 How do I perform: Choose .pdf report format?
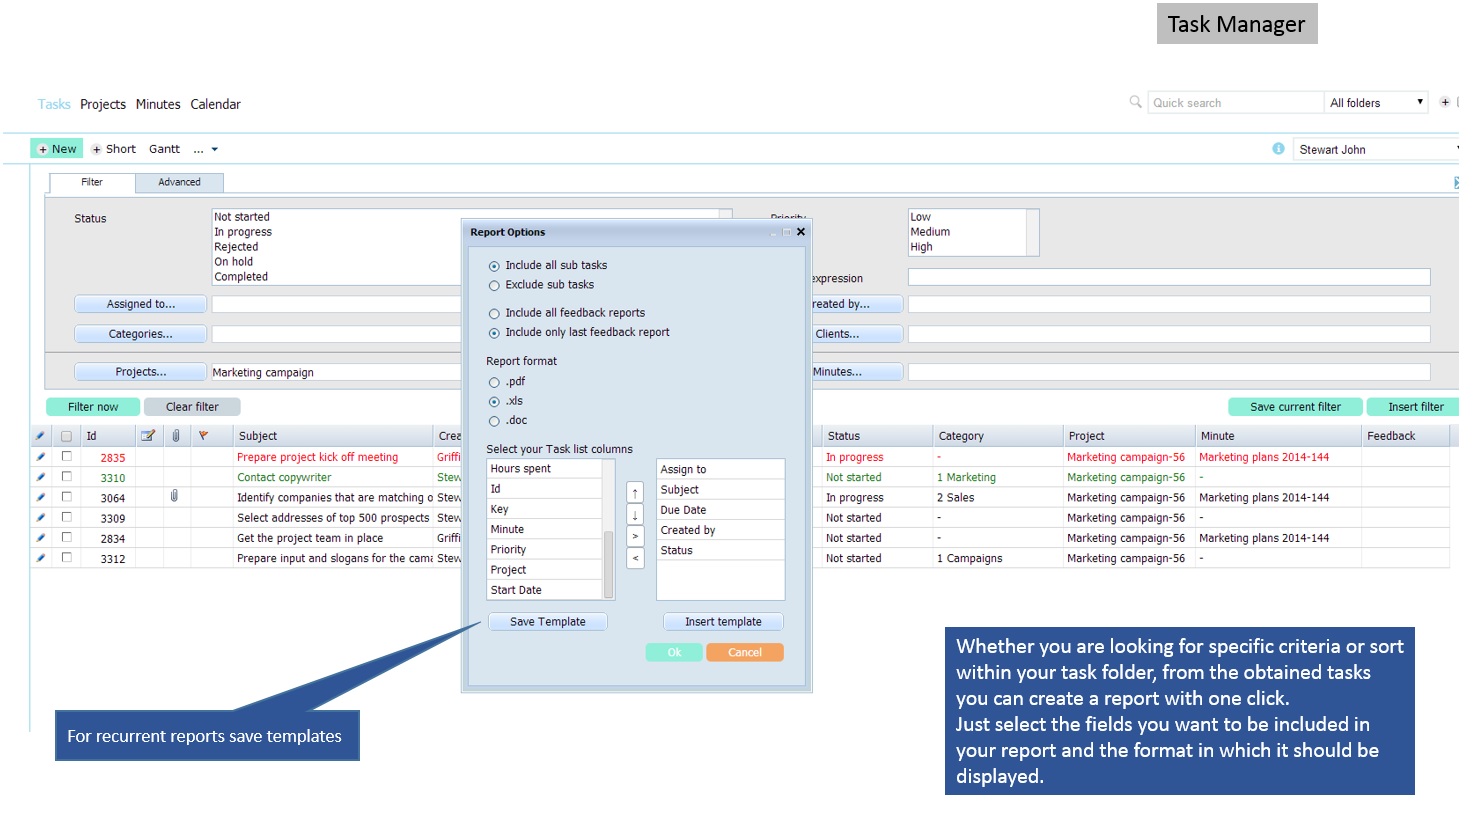point(494,383)
